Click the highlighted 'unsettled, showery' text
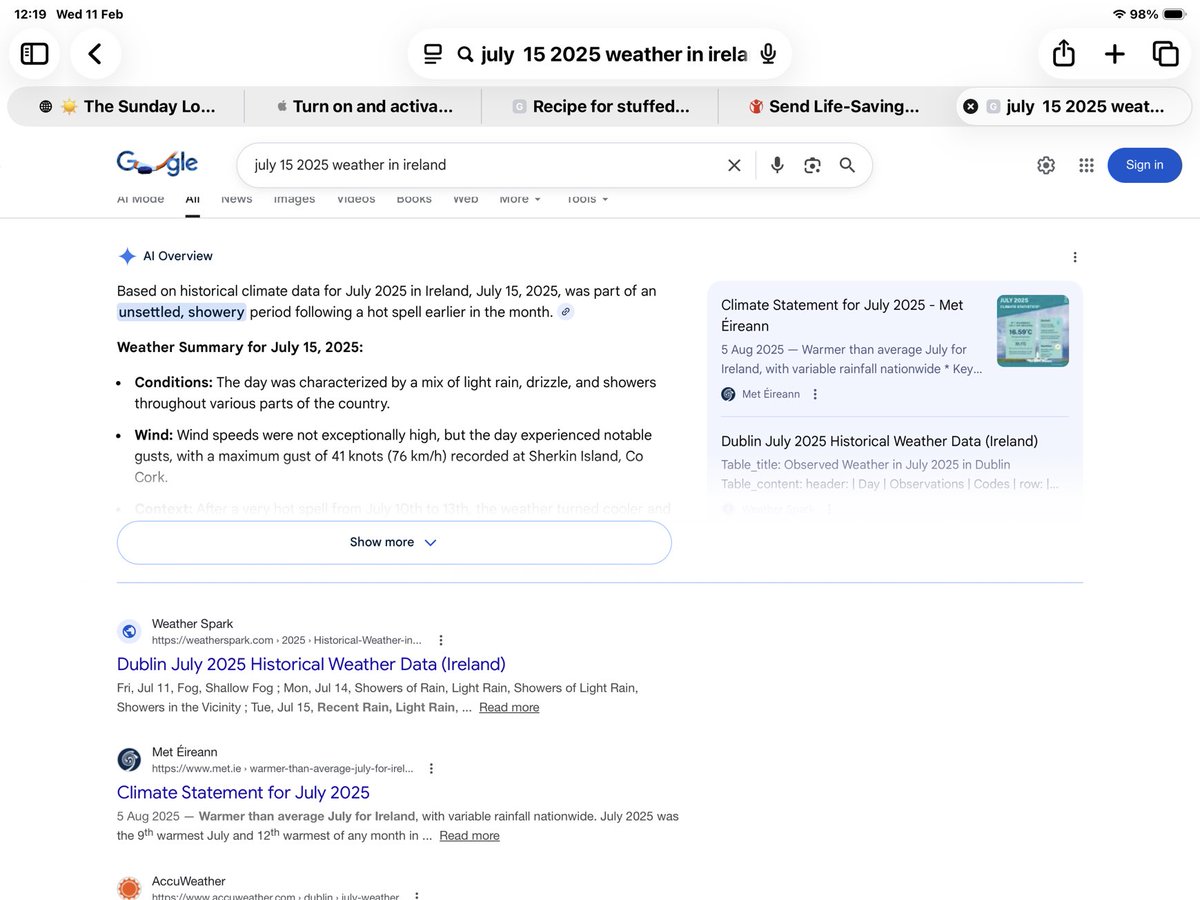Image resolution: width=1200 pixels, height=900 pixels. [x=181, y=312]
